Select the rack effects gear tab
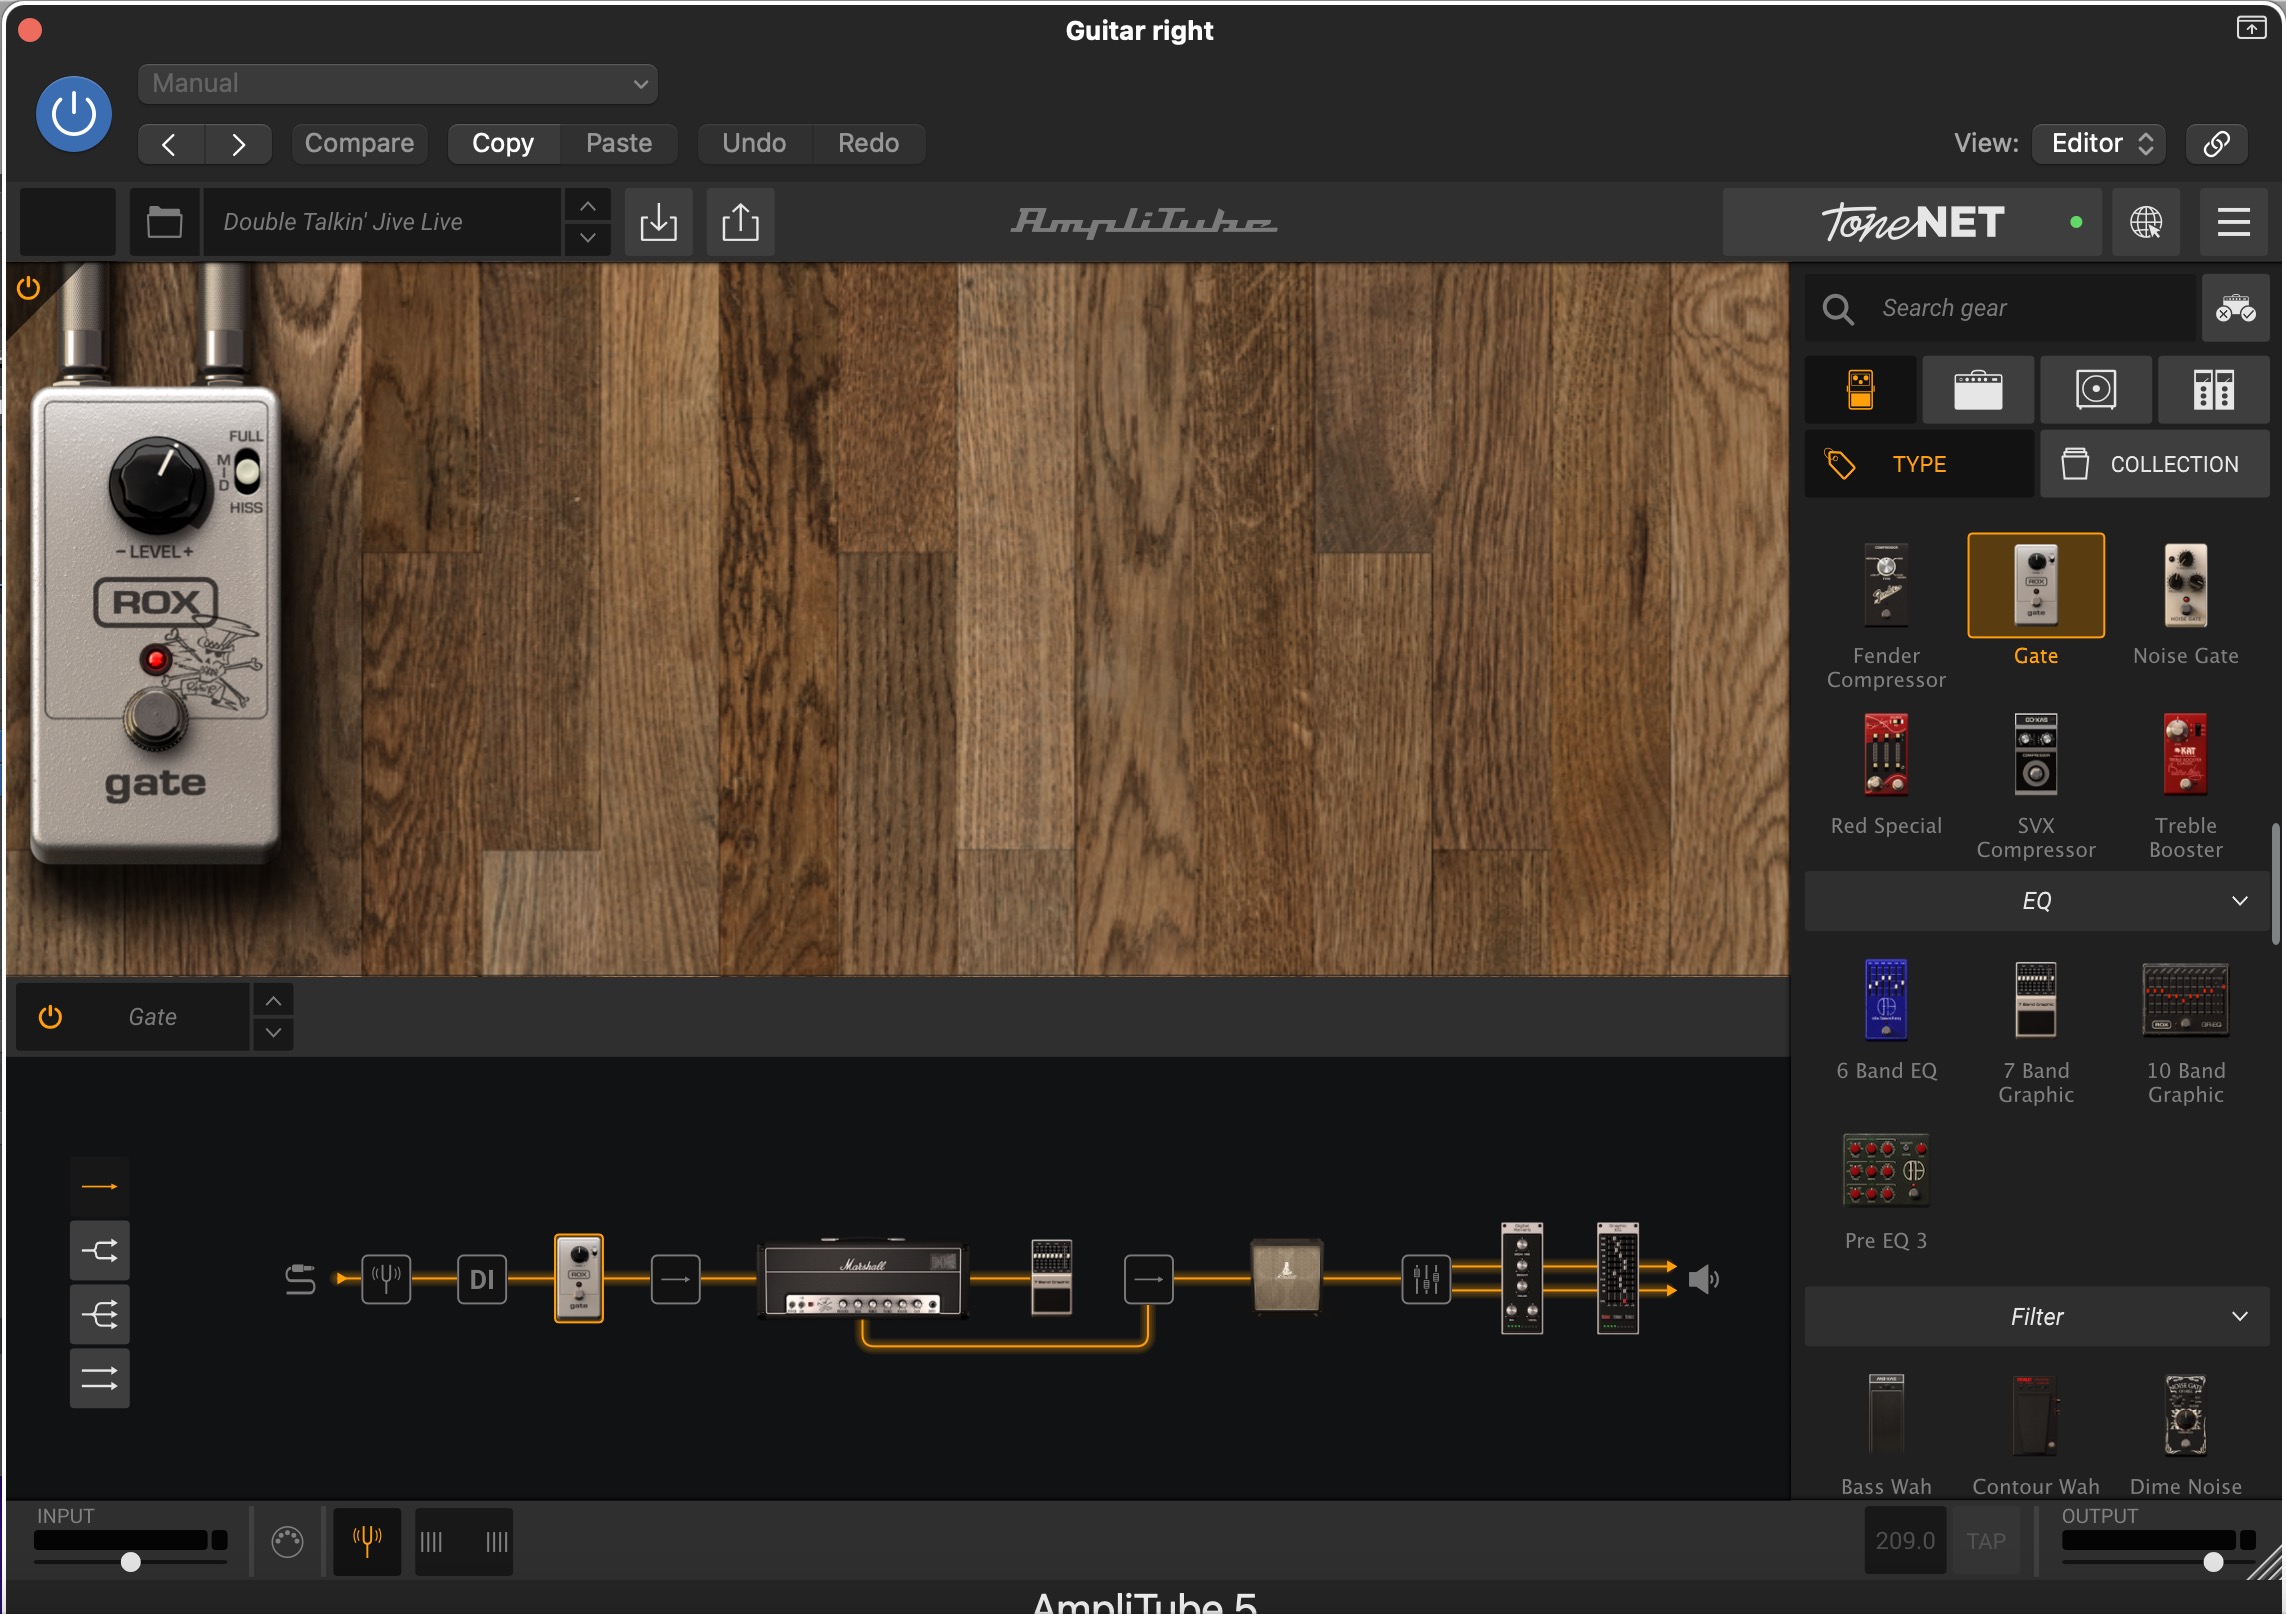The image size is (2286, 1614). [2214, 390]
